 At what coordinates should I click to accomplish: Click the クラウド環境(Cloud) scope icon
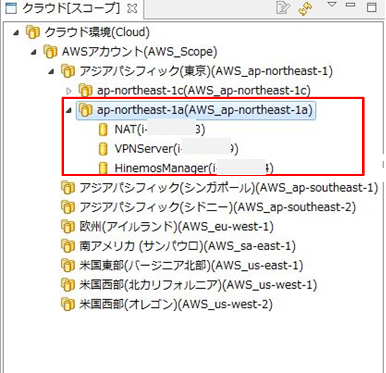click(32, 32)
